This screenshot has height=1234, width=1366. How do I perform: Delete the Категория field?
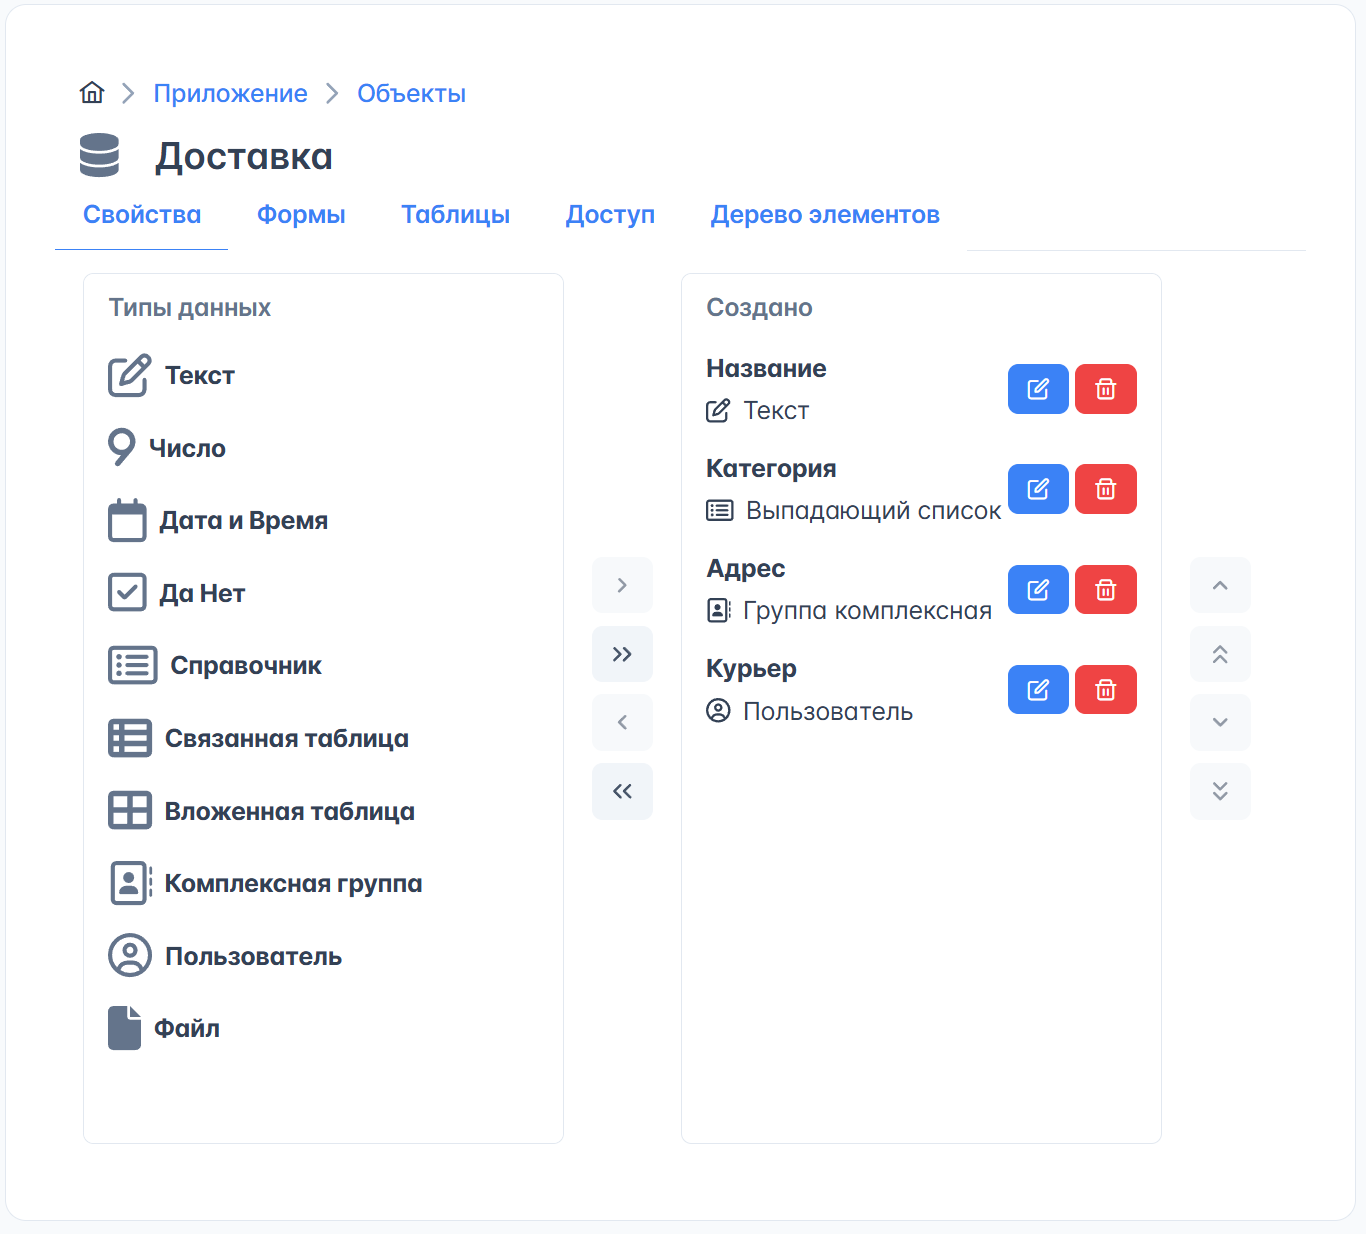coord(1105,489)
